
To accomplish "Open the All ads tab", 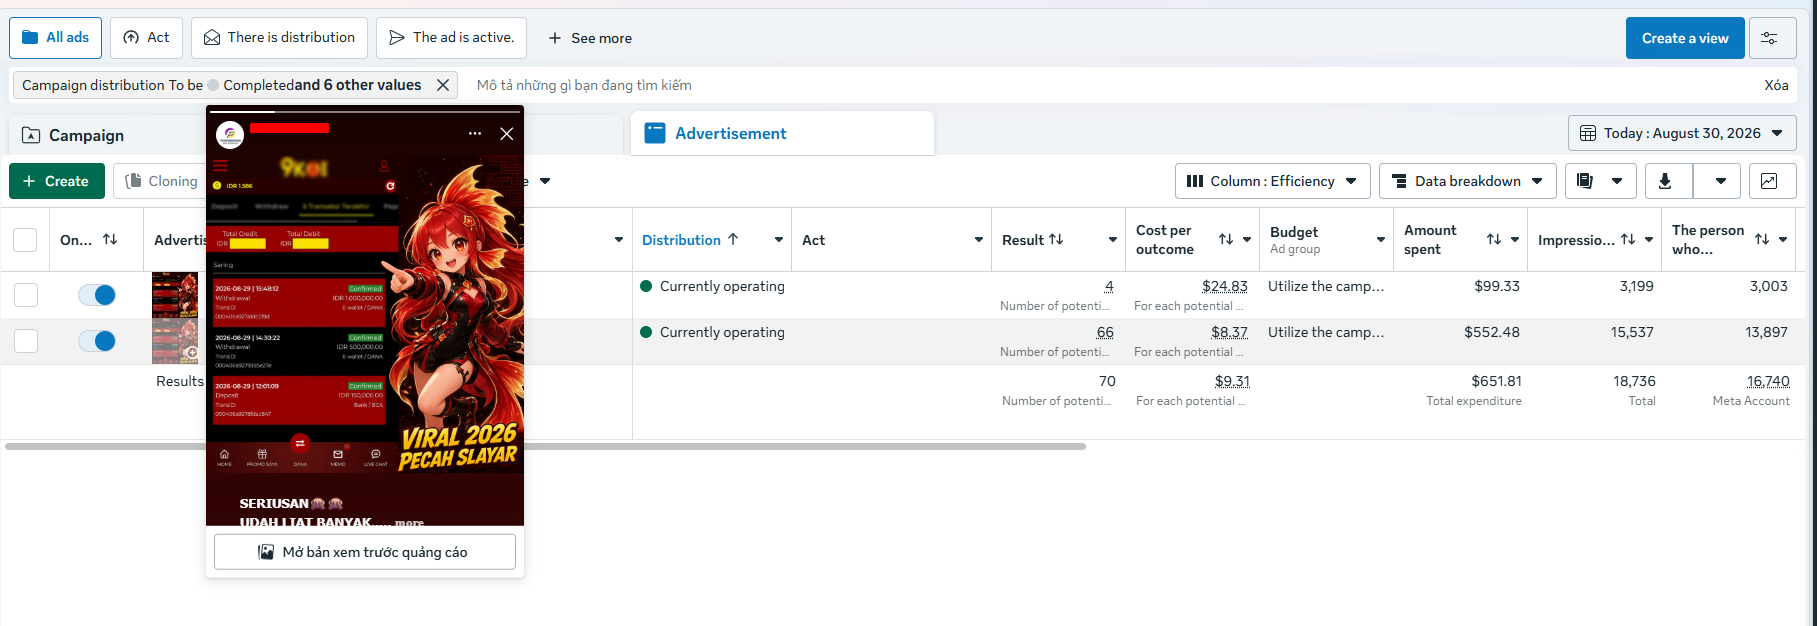I will pos(56,38).
